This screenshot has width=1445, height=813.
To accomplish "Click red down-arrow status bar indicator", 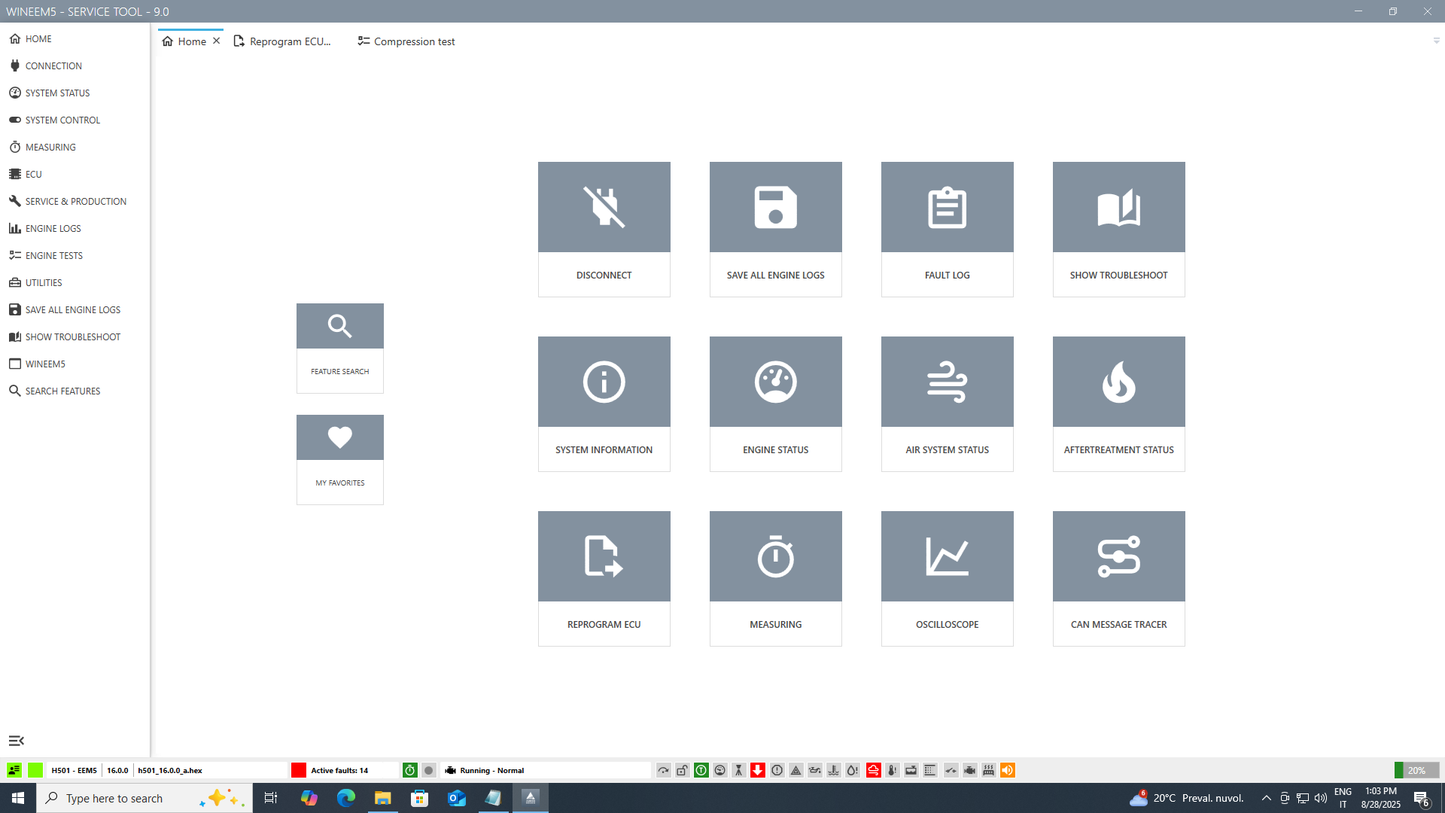I will tap(758, 770).
